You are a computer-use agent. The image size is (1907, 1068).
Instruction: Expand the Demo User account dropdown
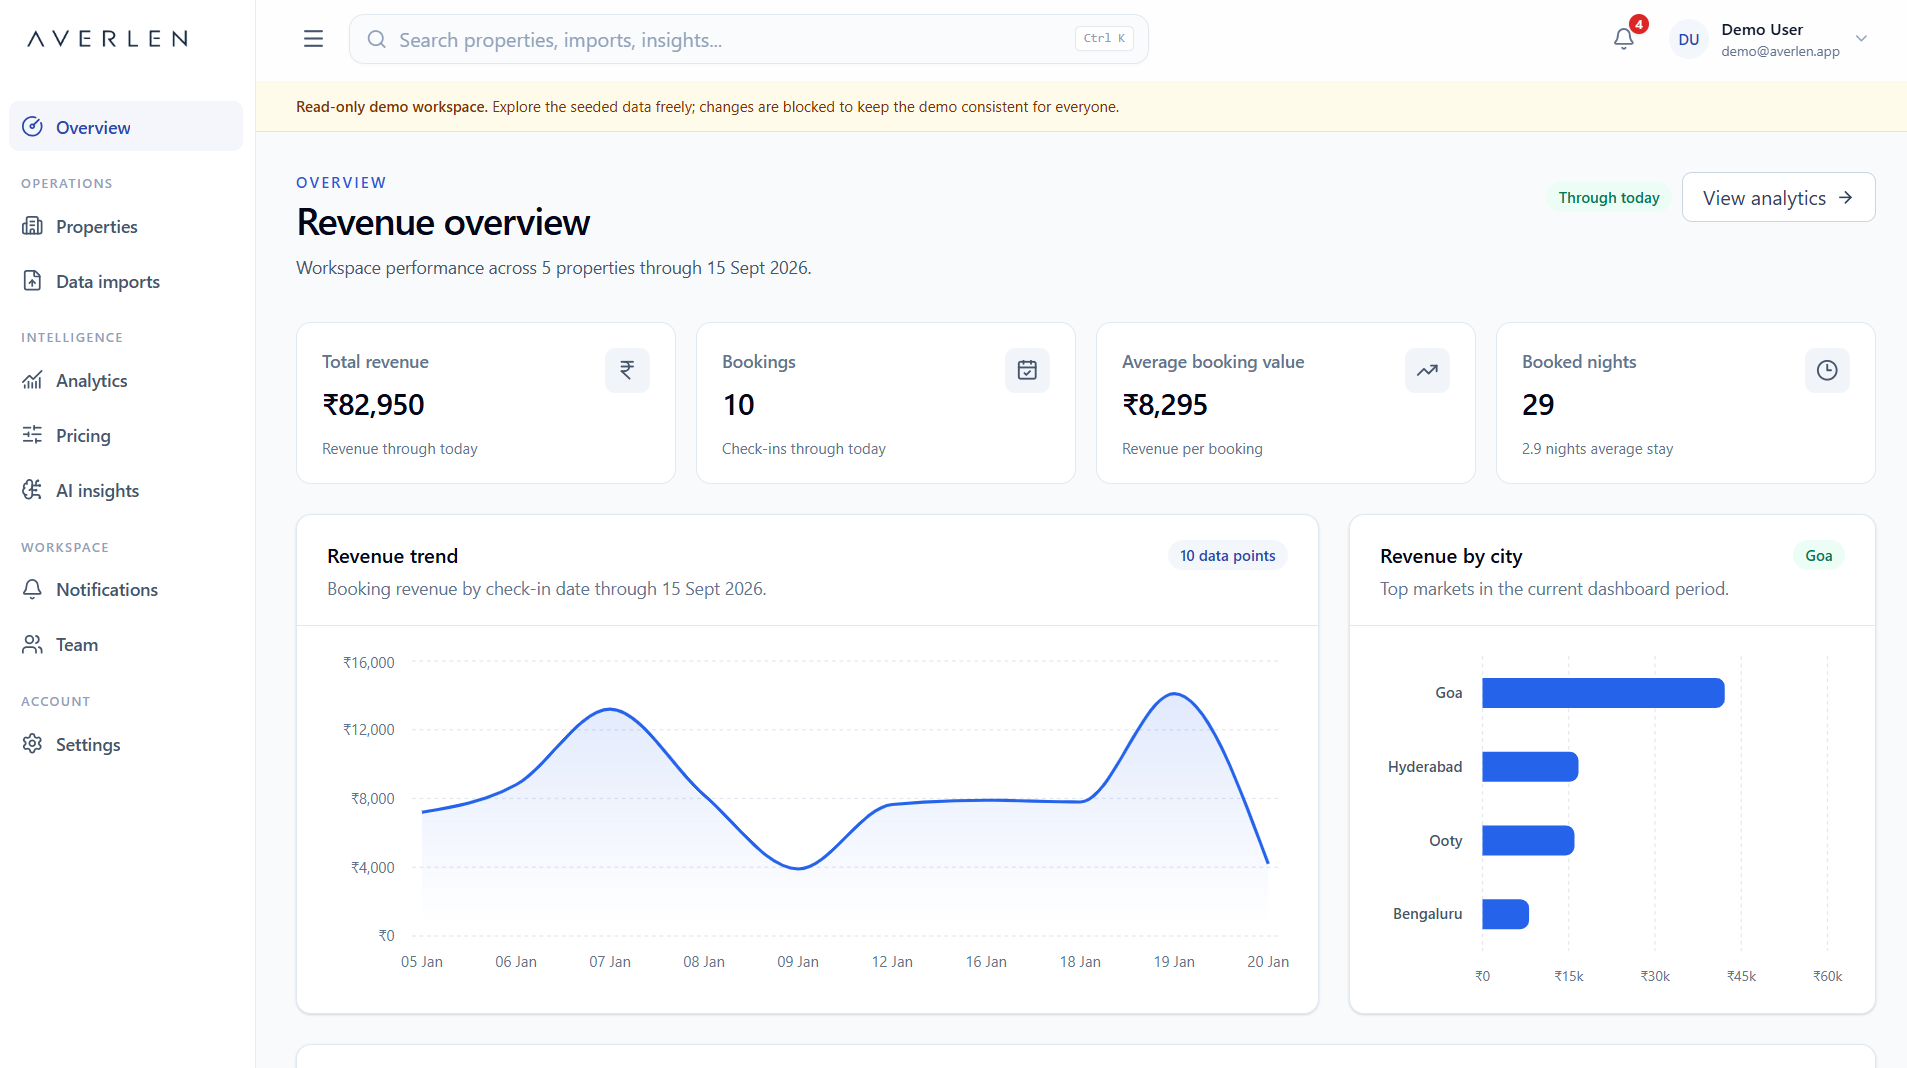coord(1861,39)
